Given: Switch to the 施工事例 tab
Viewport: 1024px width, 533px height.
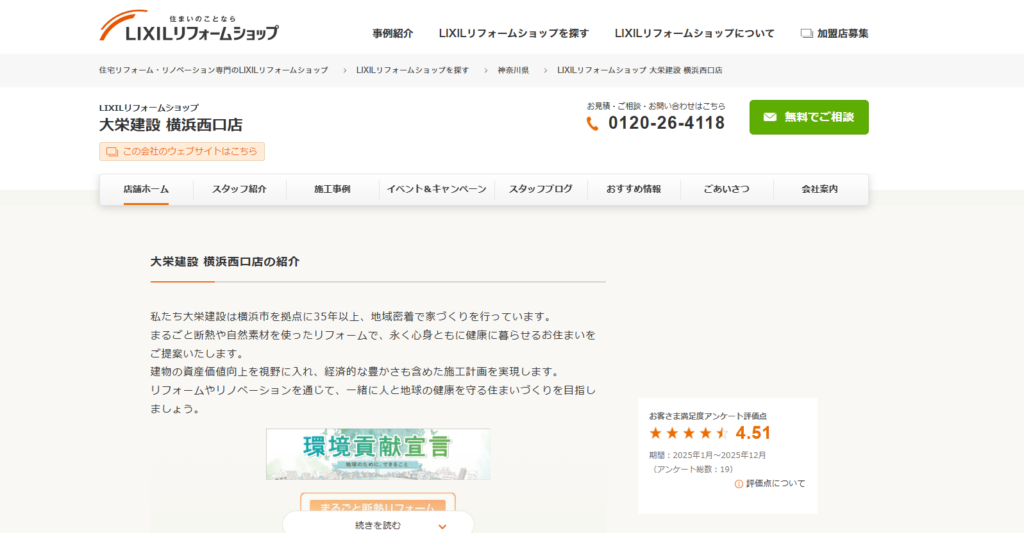Looking at the screenshot, I should point(332,189).
